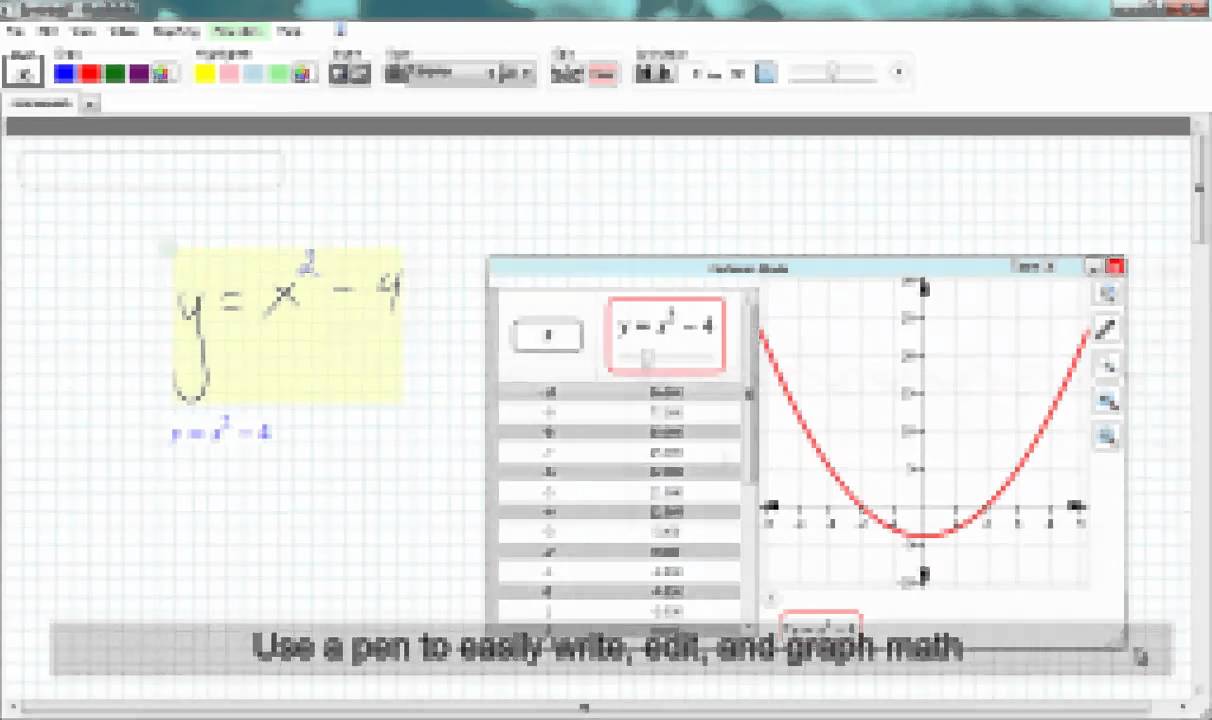Select the first eraser tool icon

pyautogui.click(x=340, y=74)
